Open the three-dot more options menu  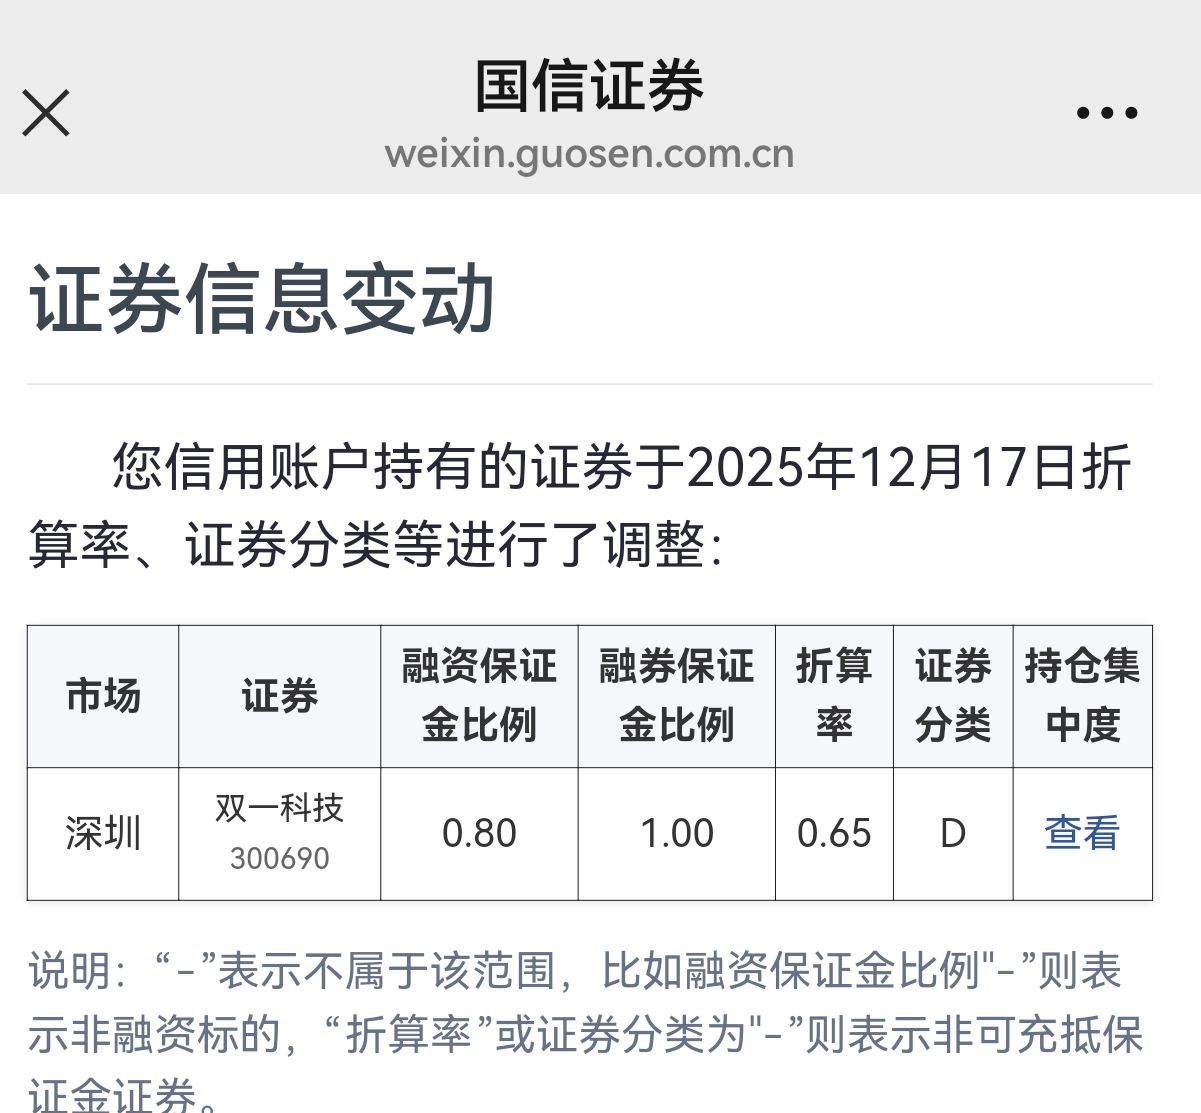pyautogui.click(x=1107, y=113)
